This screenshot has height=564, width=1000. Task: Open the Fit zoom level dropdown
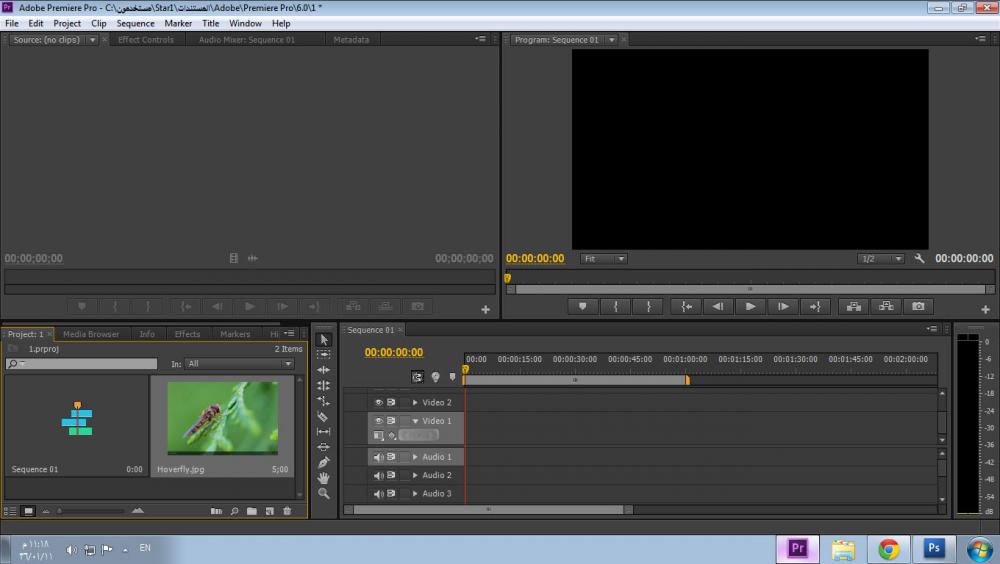[x=604, y=259]
